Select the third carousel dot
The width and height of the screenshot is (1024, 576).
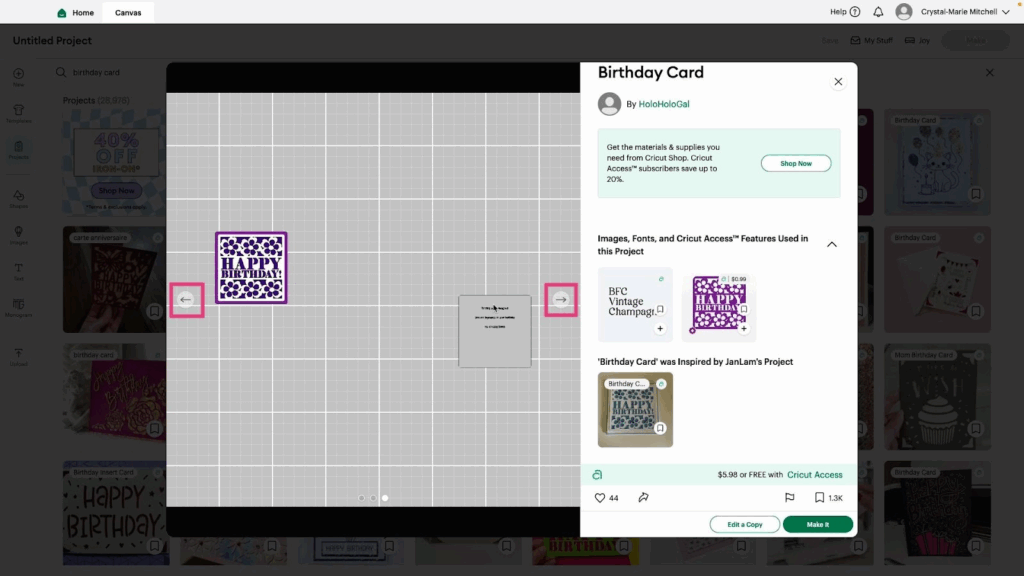tap(385, 498)
